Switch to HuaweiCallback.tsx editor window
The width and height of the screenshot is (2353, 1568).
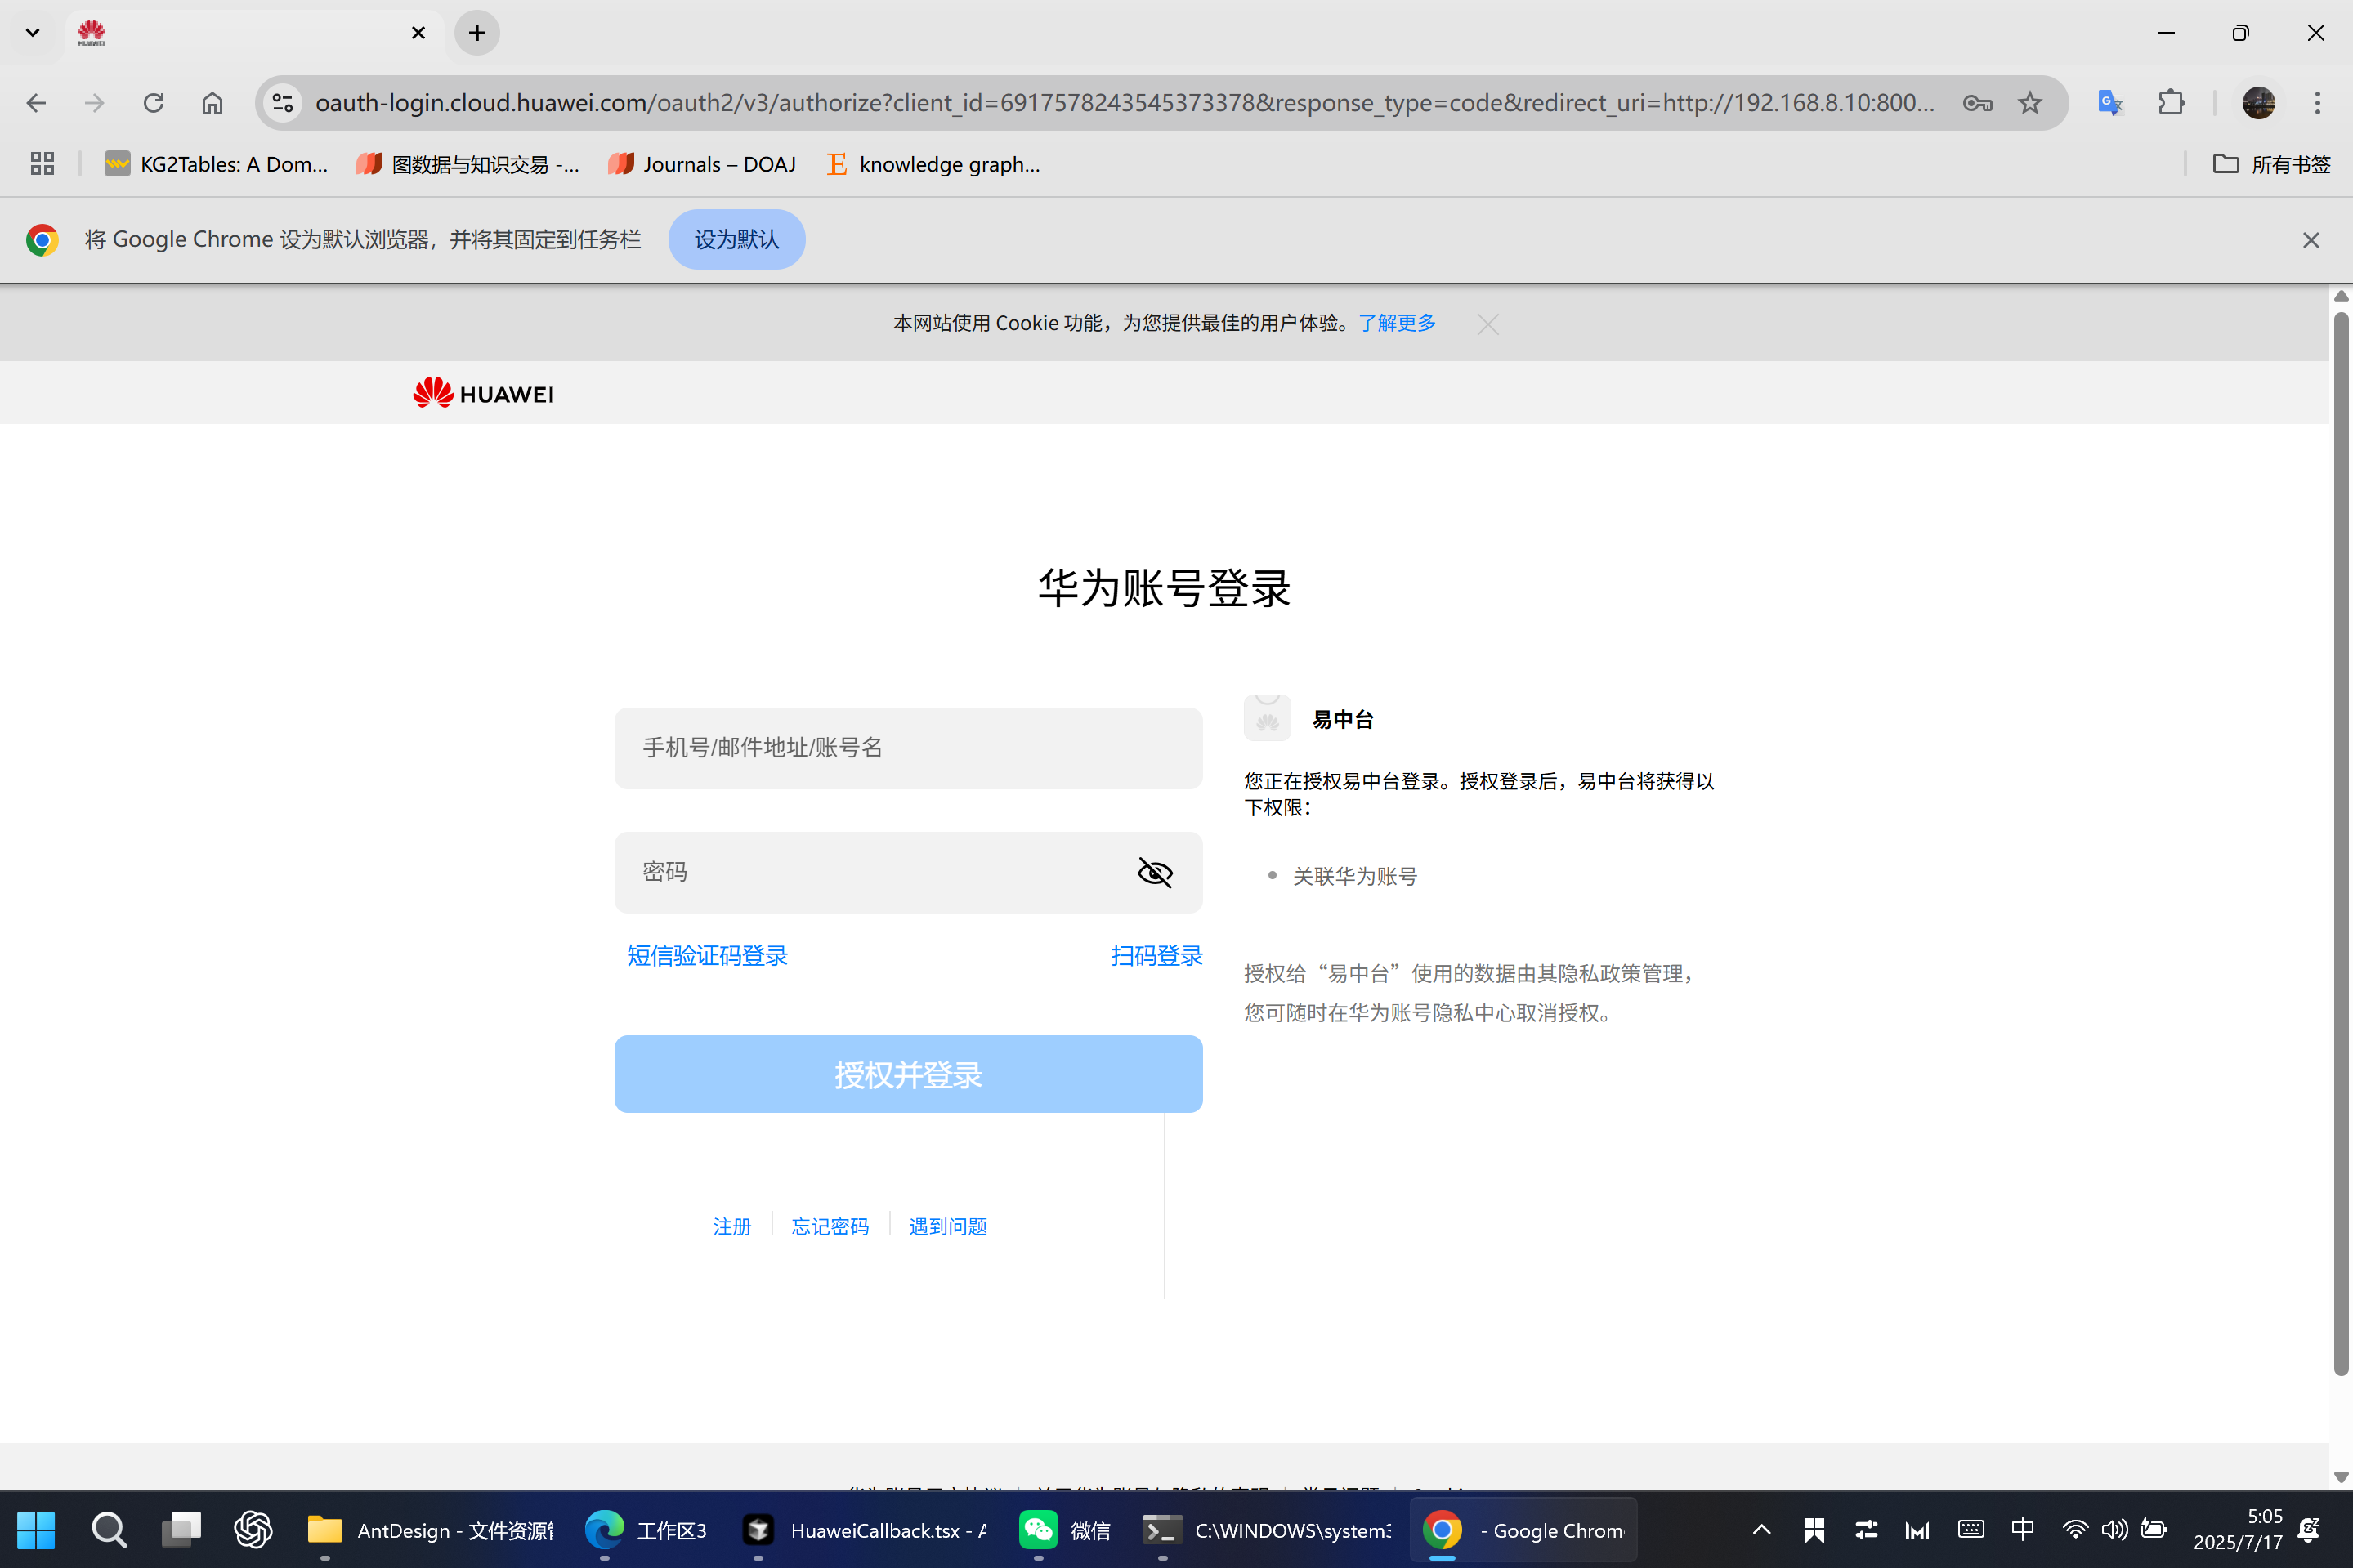click(x=865, y=1530)
